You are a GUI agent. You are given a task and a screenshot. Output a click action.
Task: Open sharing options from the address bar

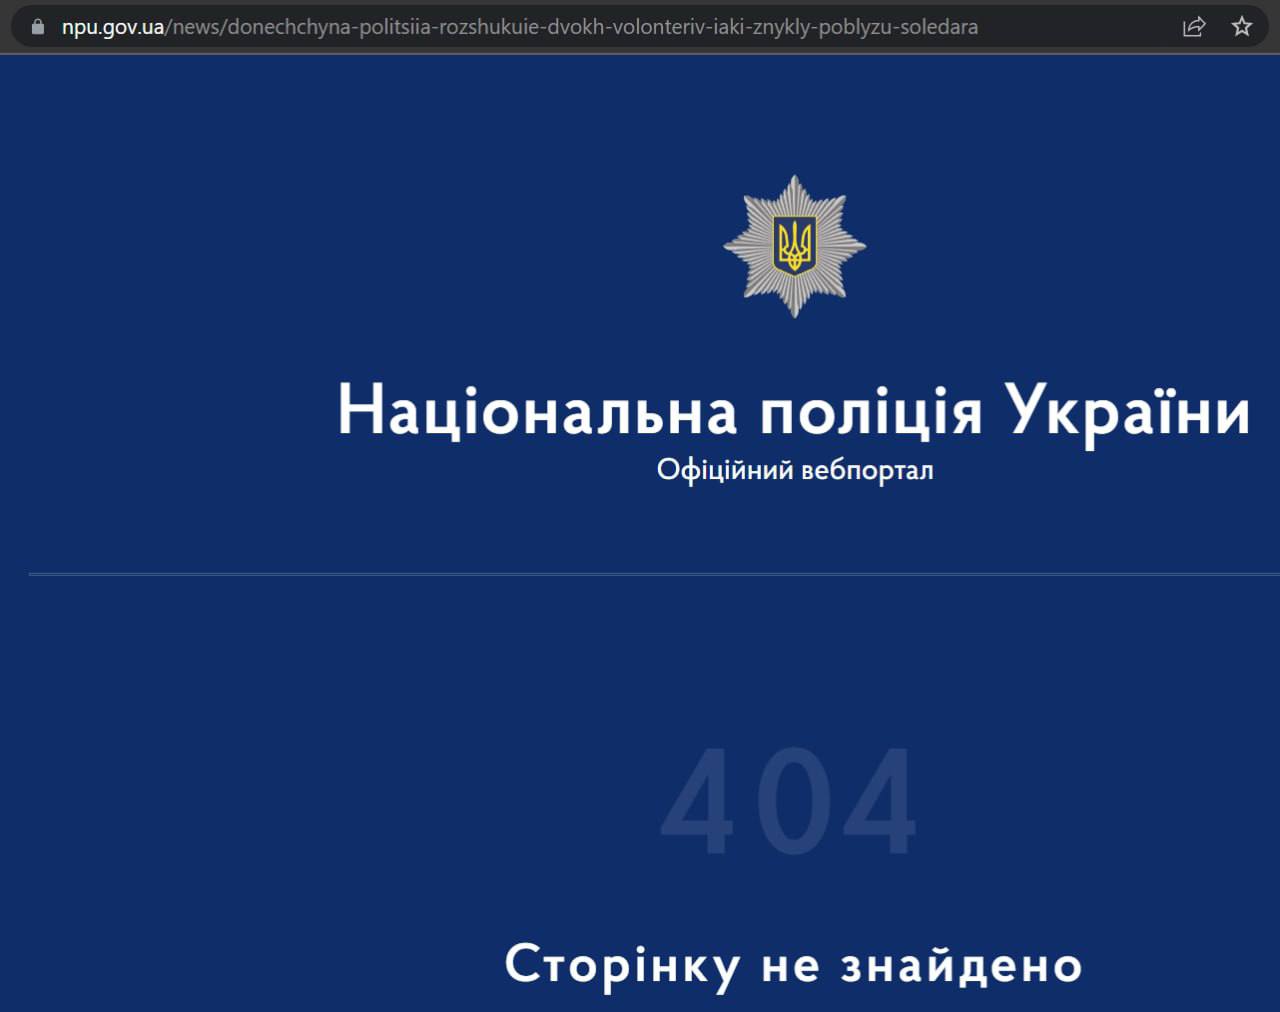coord(1194,27)
